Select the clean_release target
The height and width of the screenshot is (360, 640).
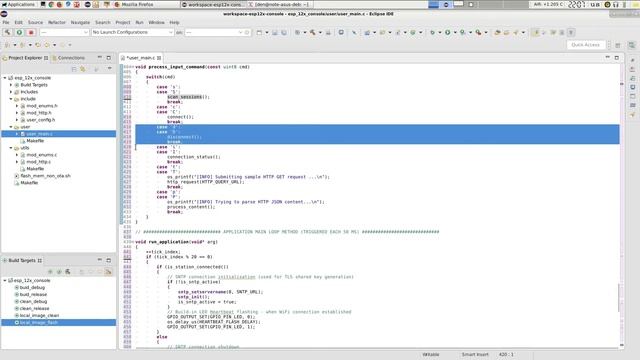(34, 309)
